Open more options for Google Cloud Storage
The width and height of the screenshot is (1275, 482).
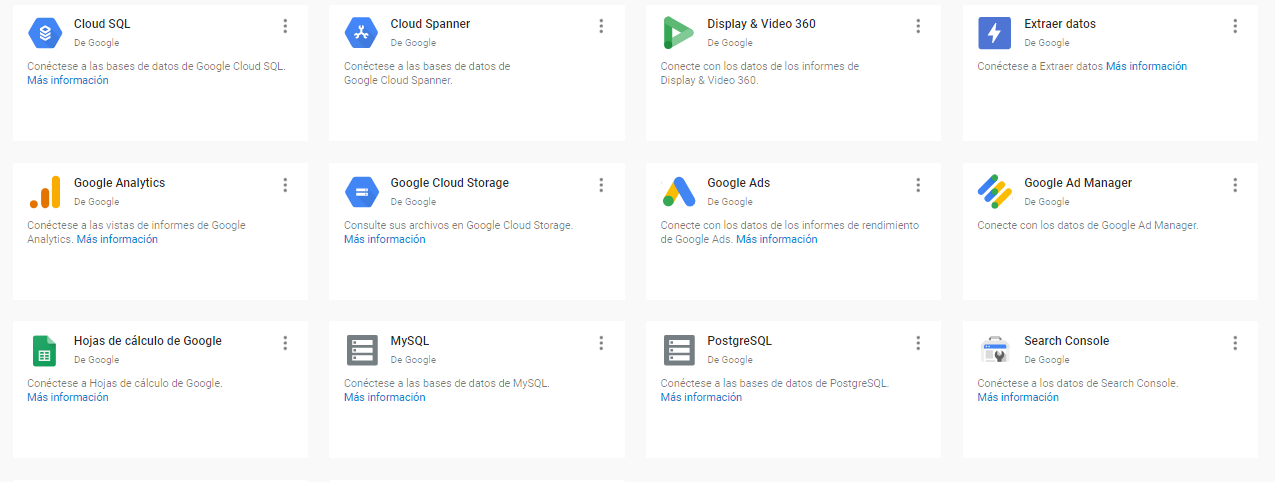point(601,185)
